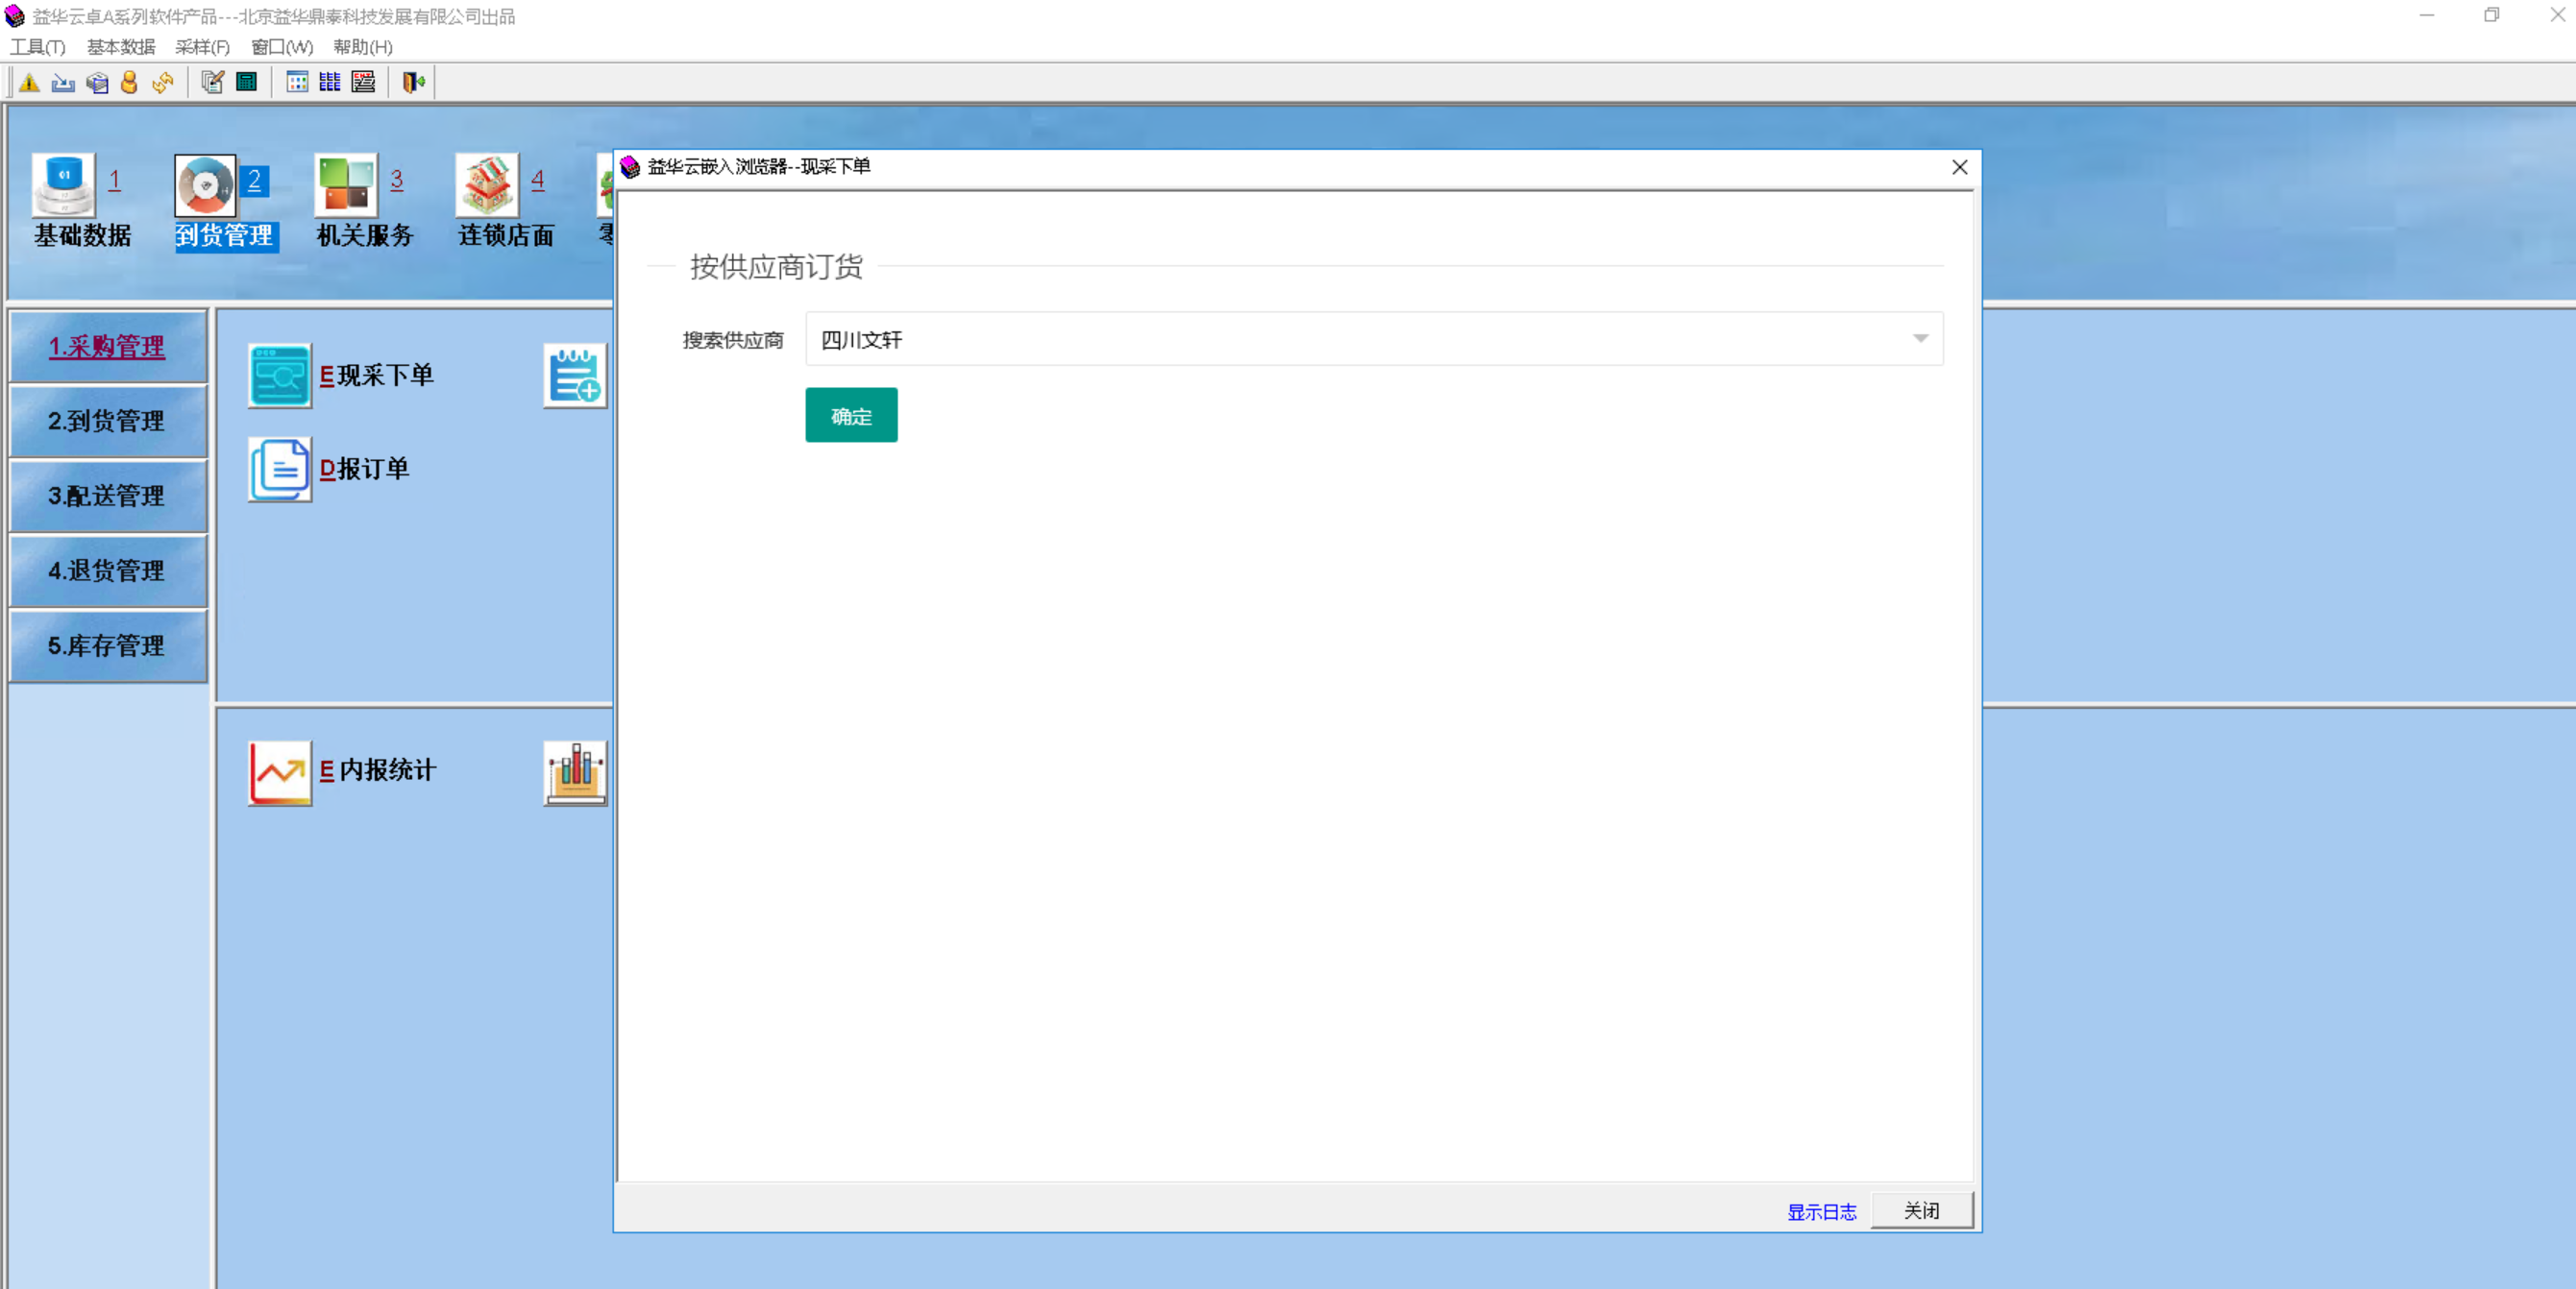Open the 采样(F) menu
Viewport: 2576px width, 1289px height.
tap(202, 47)
